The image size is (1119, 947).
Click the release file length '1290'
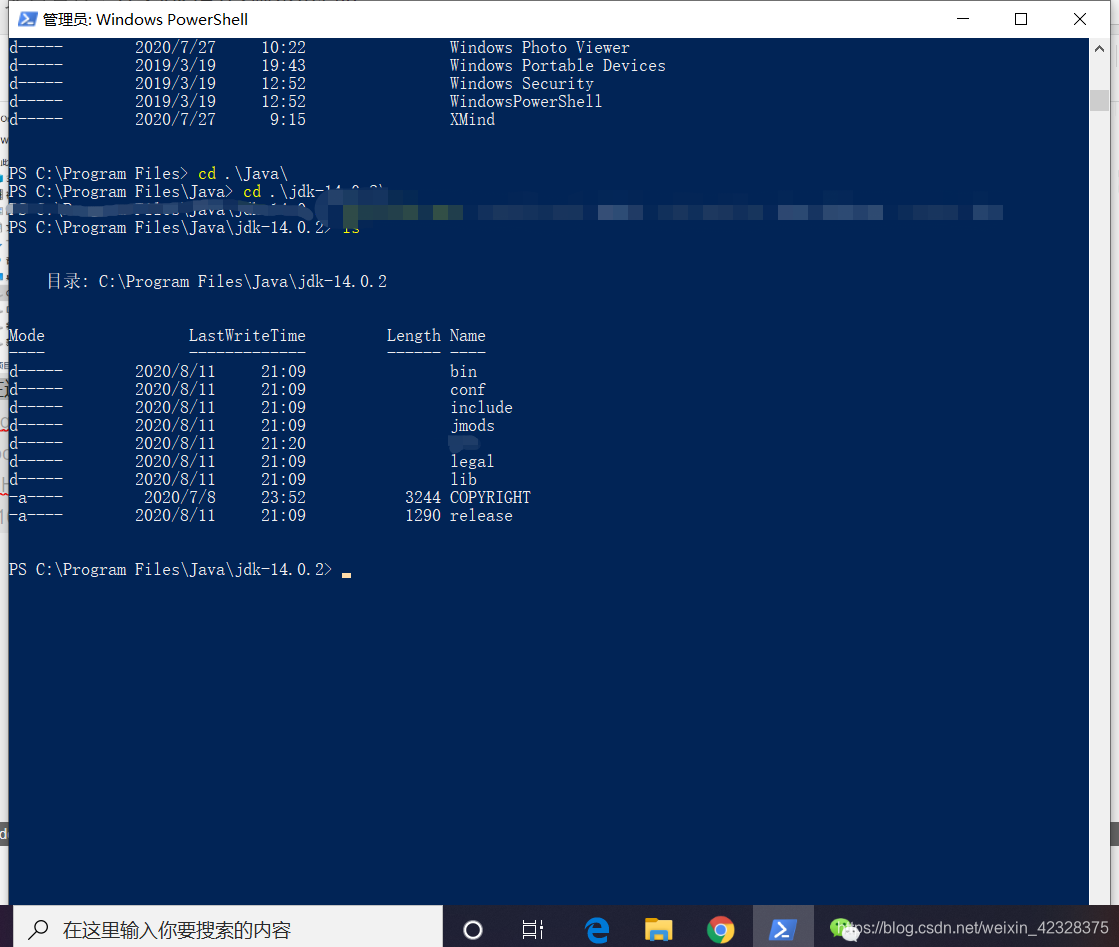point(422,515)
